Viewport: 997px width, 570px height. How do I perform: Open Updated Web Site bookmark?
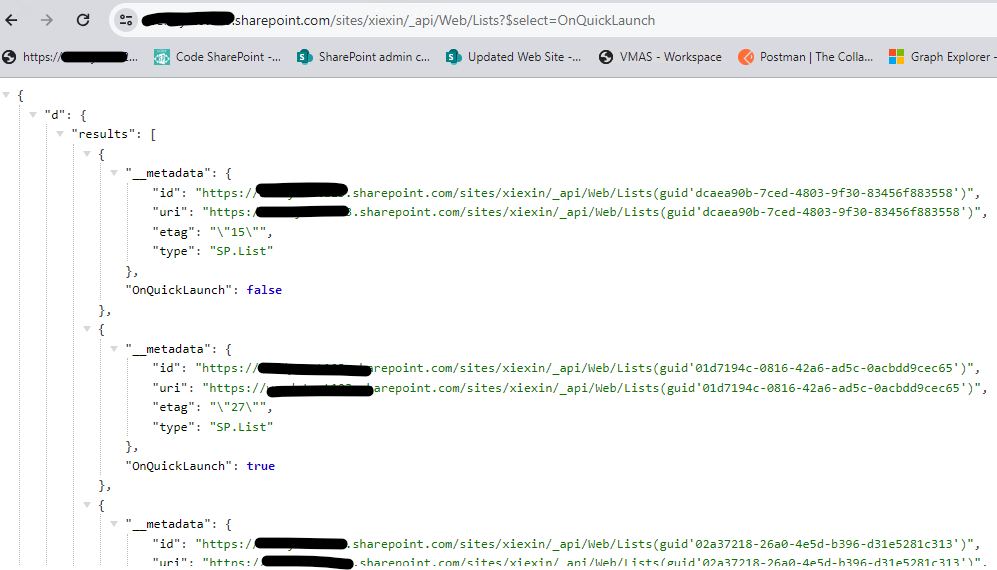pyautogui.click(x=513, y=57)
